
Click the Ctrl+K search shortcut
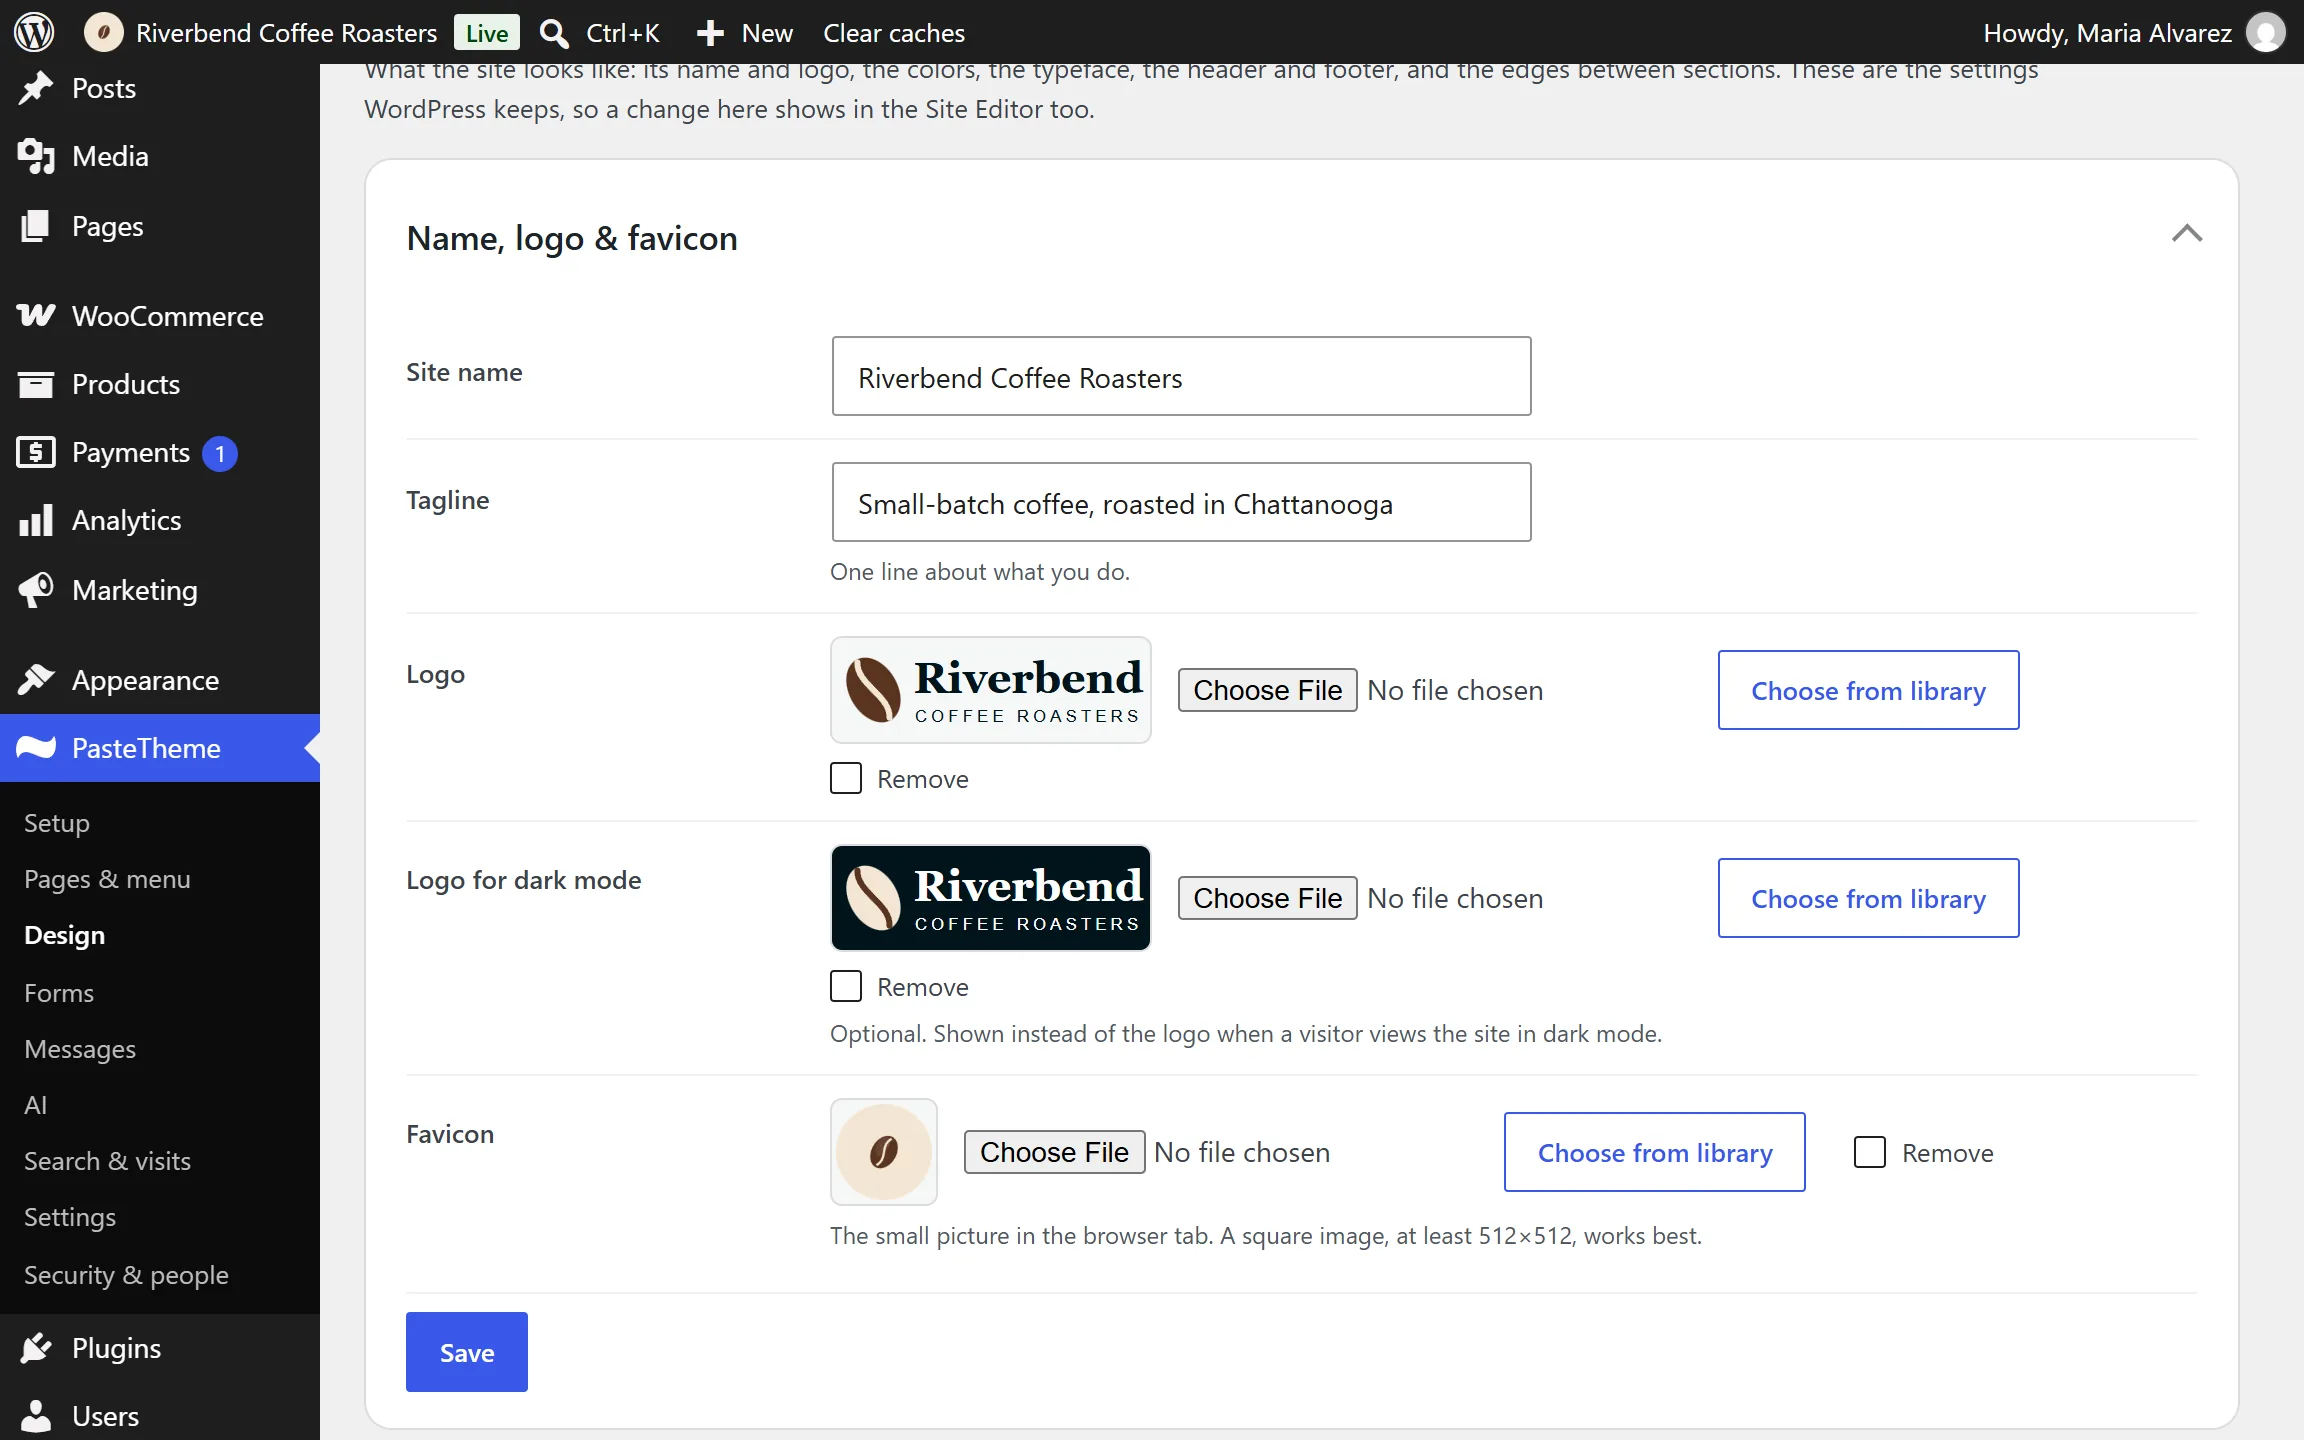point(622,33)
